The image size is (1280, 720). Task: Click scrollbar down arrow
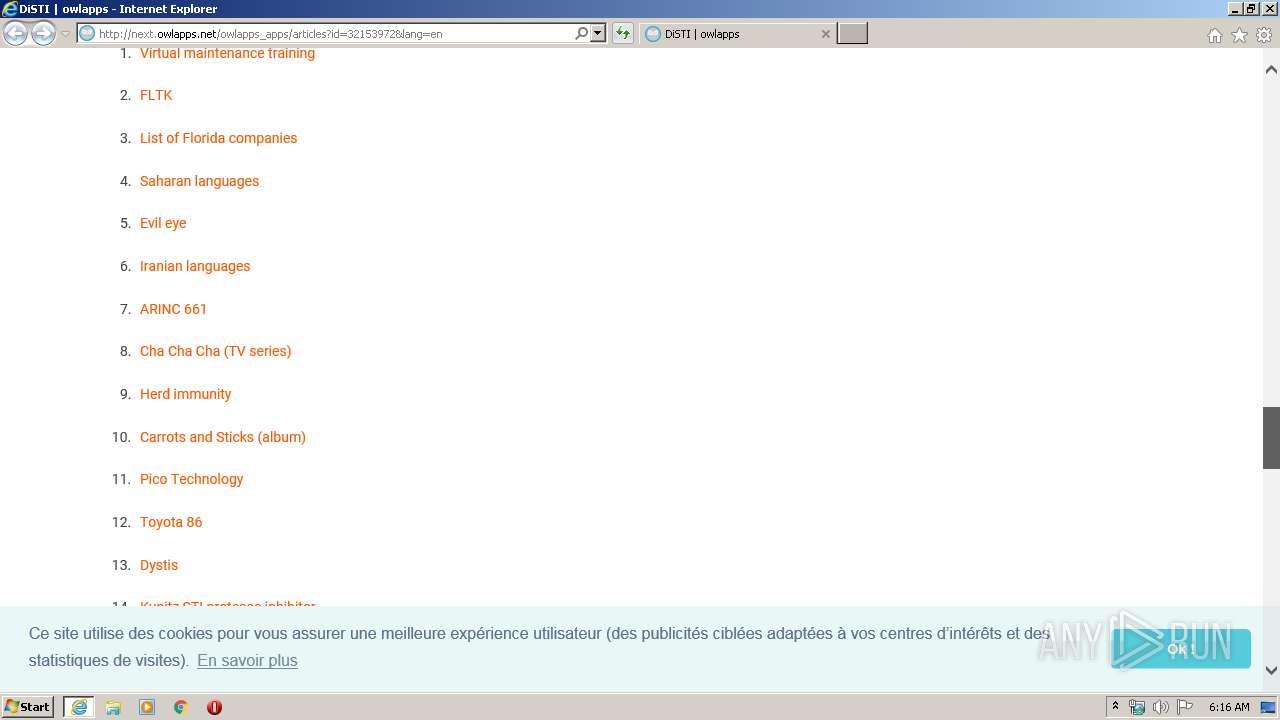(x=1271, y=670)
